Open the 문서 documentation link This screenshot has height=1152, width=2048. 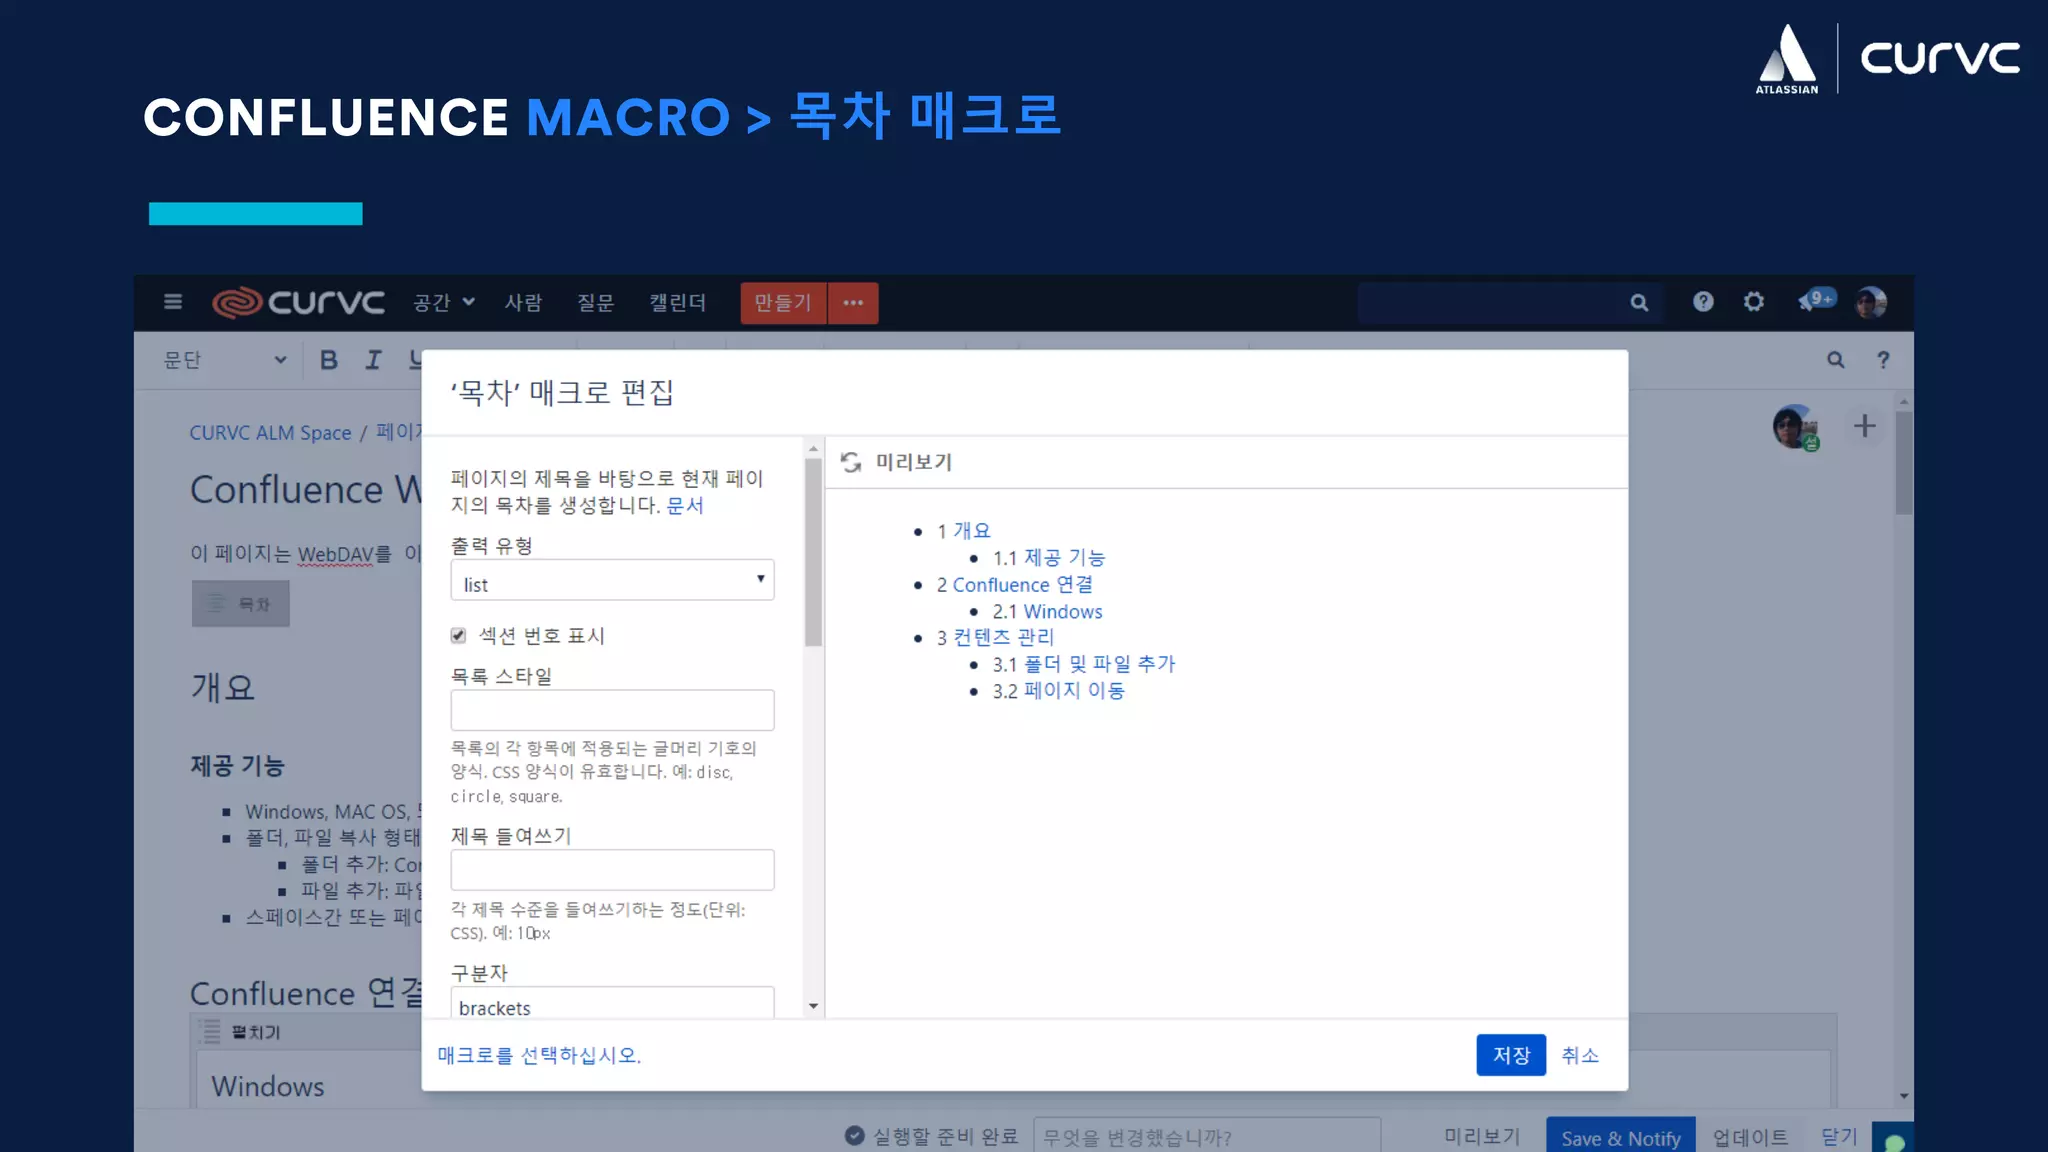(x=685, y=505)
